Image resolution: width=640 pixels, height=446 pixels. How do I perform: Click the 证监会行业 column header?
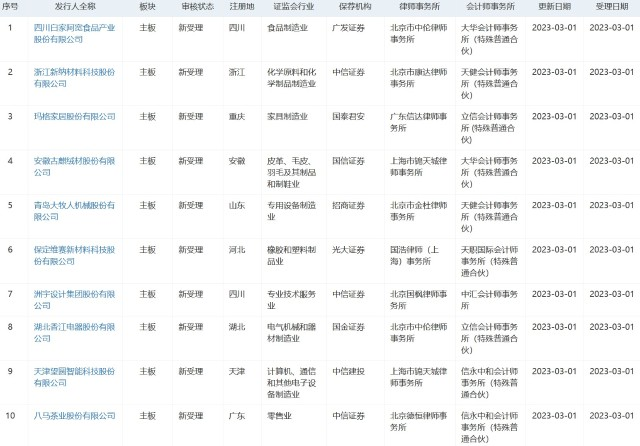(293, 7)
